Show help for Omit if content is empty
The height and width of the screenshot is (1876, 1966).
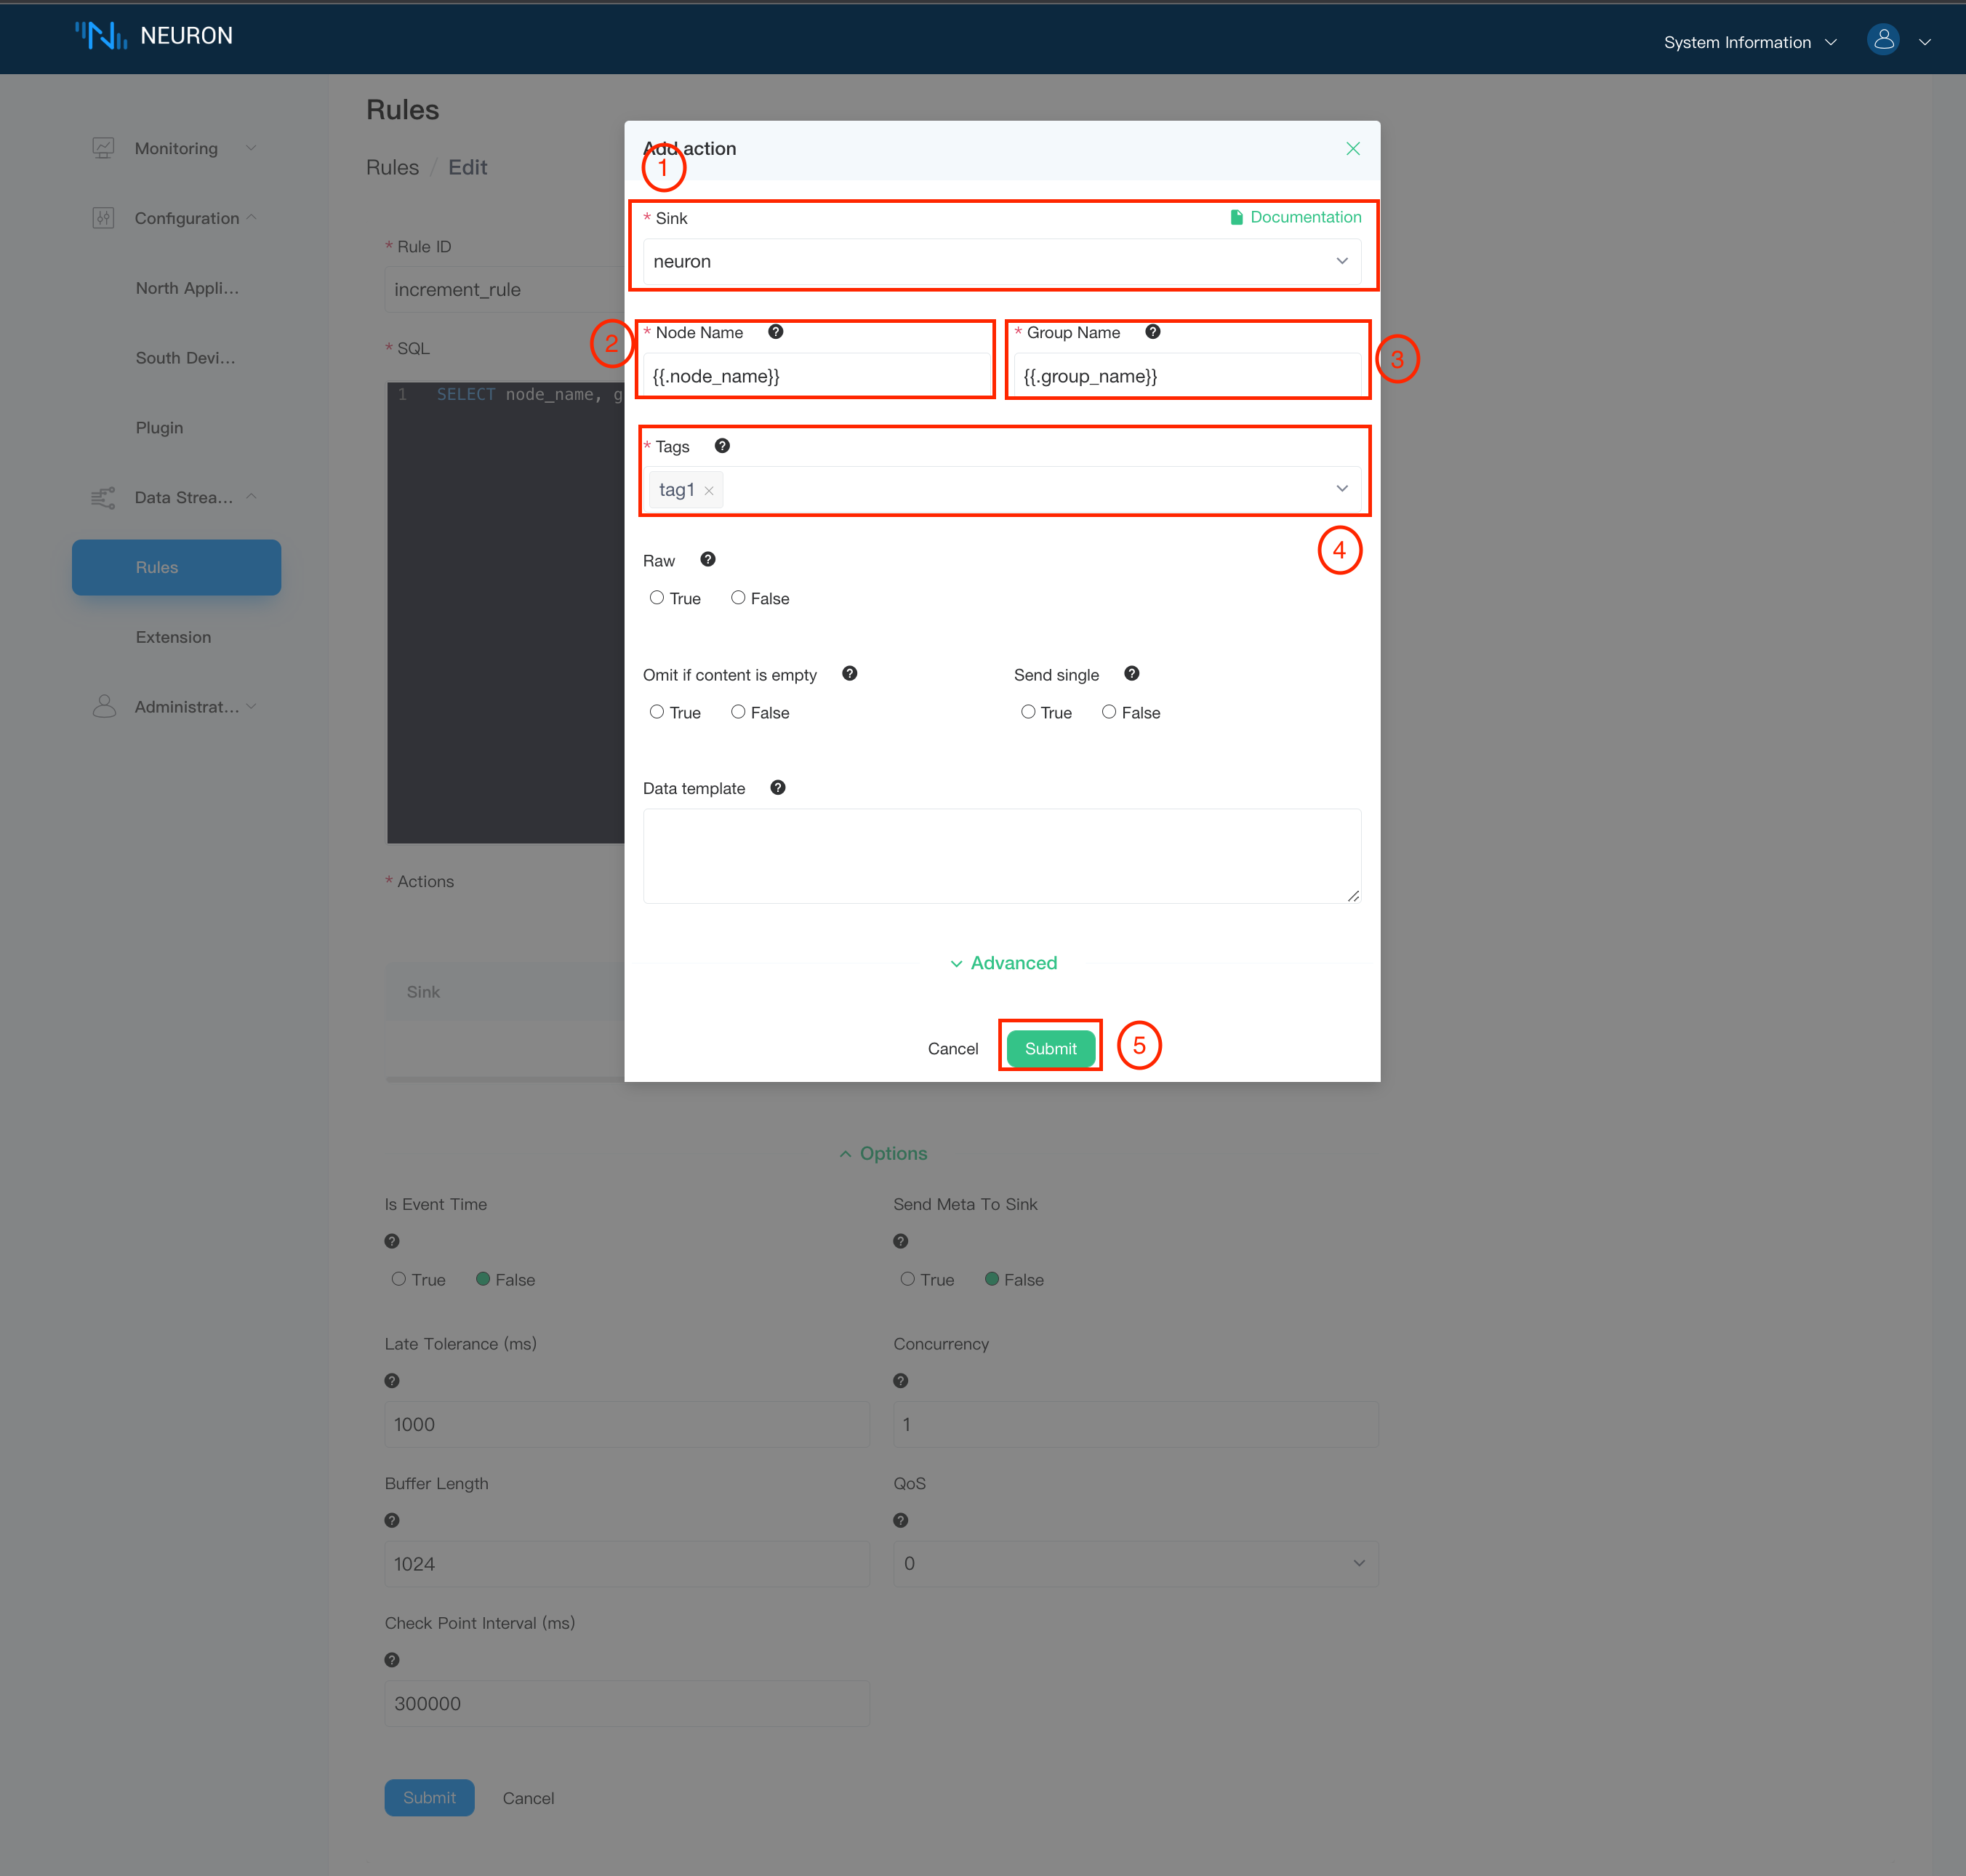pyautogui.click(x=850, y=674)
